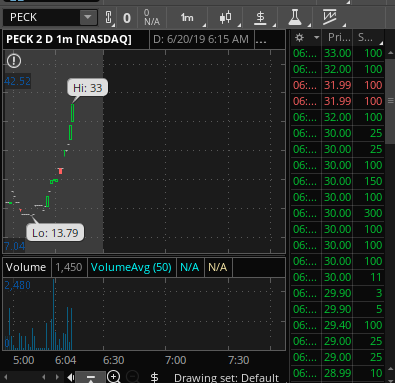Open Studies via the flask icon

tap(295, 17)
